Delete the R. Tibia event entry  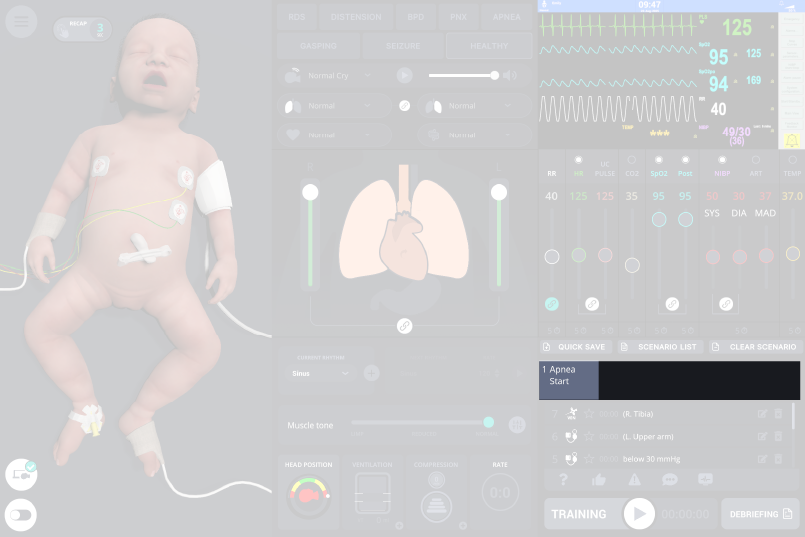pos(778,413)
